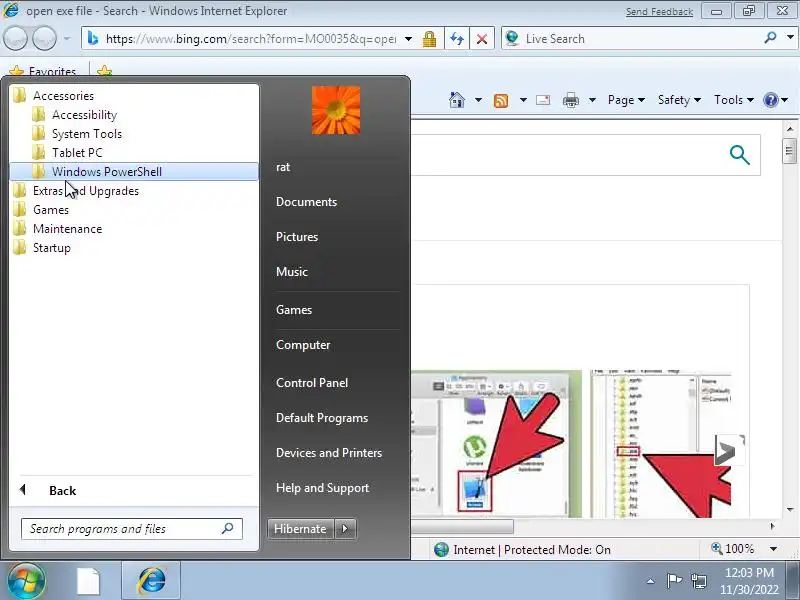Open Music from Start menu
This screenshot has width=800, height=600.
pos(292,271)
